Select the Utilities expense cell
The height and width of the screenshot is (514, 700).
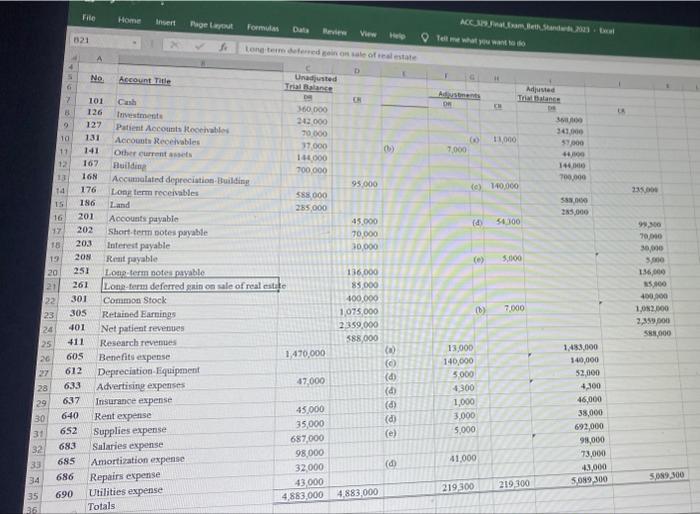coord(125,491)
